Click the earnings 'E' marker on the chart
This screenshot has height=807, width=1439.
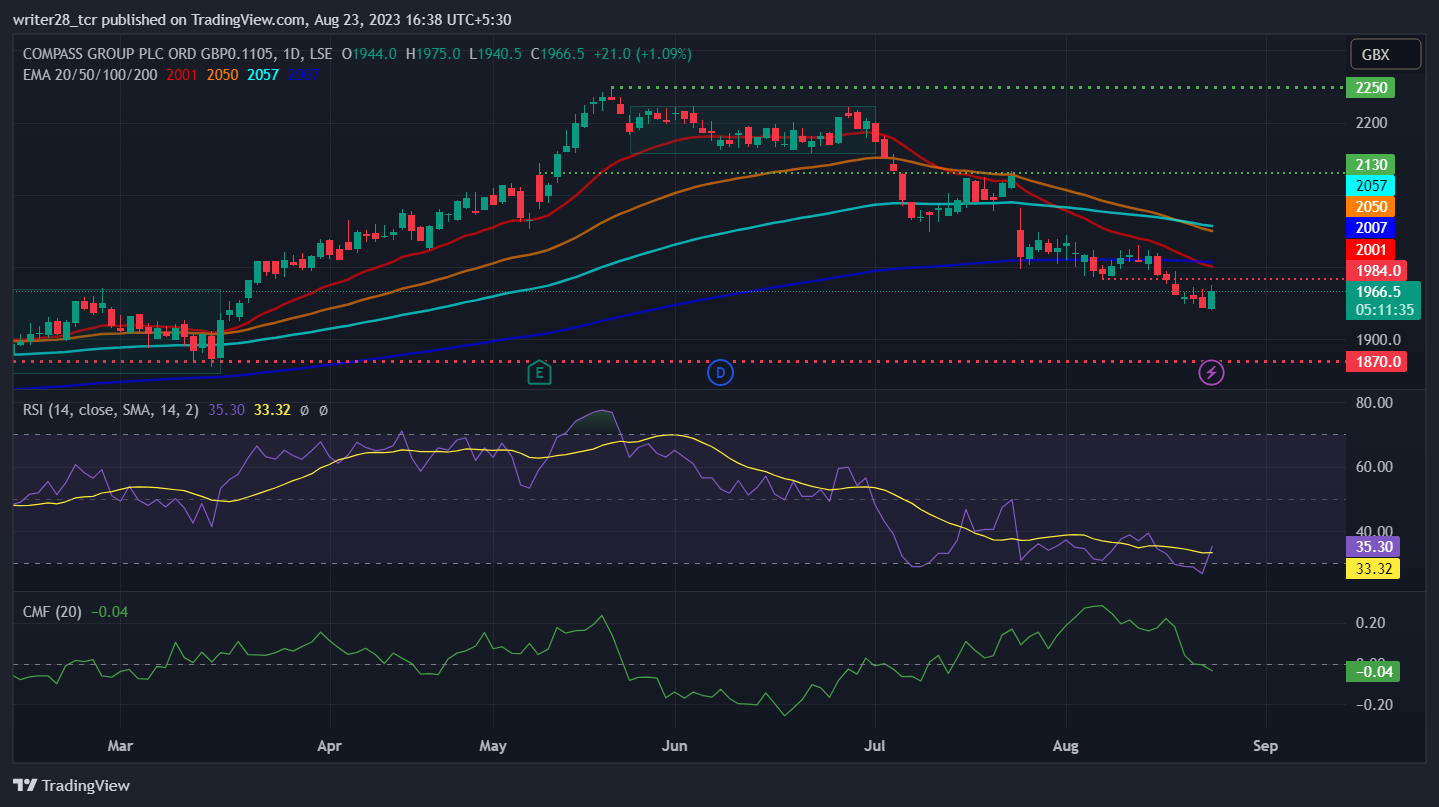(x=539, y=373)
